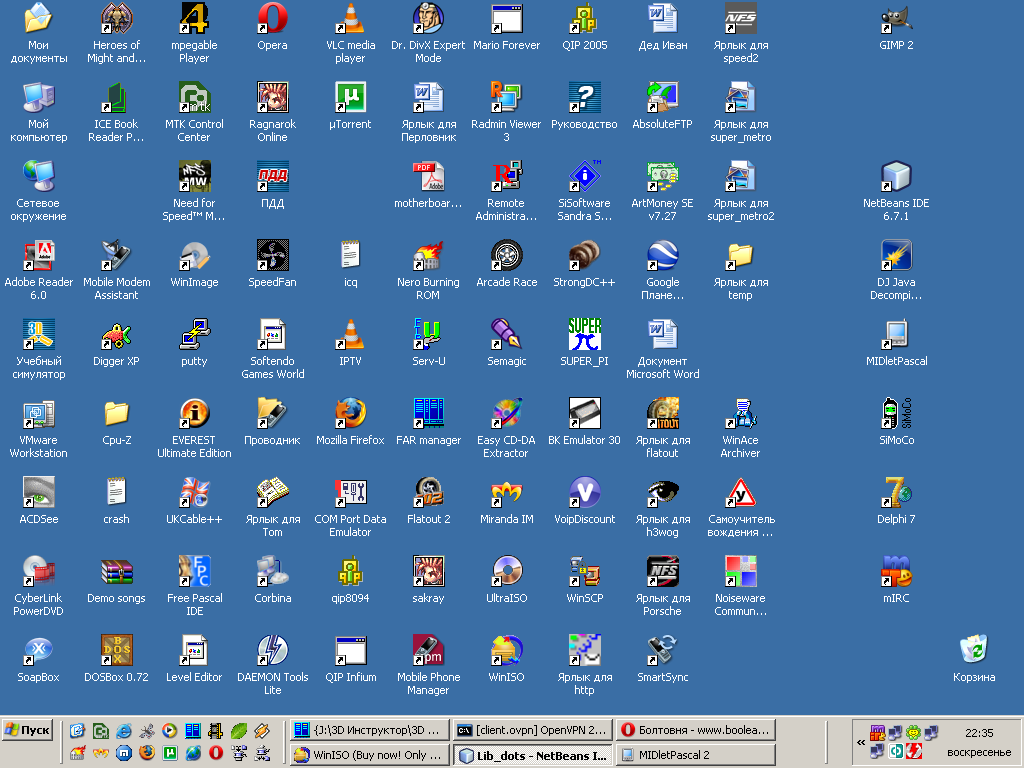Screen dimensions: 1024x768
Task: Click the system tray clock showing 22:35
Action: [979, 733]
